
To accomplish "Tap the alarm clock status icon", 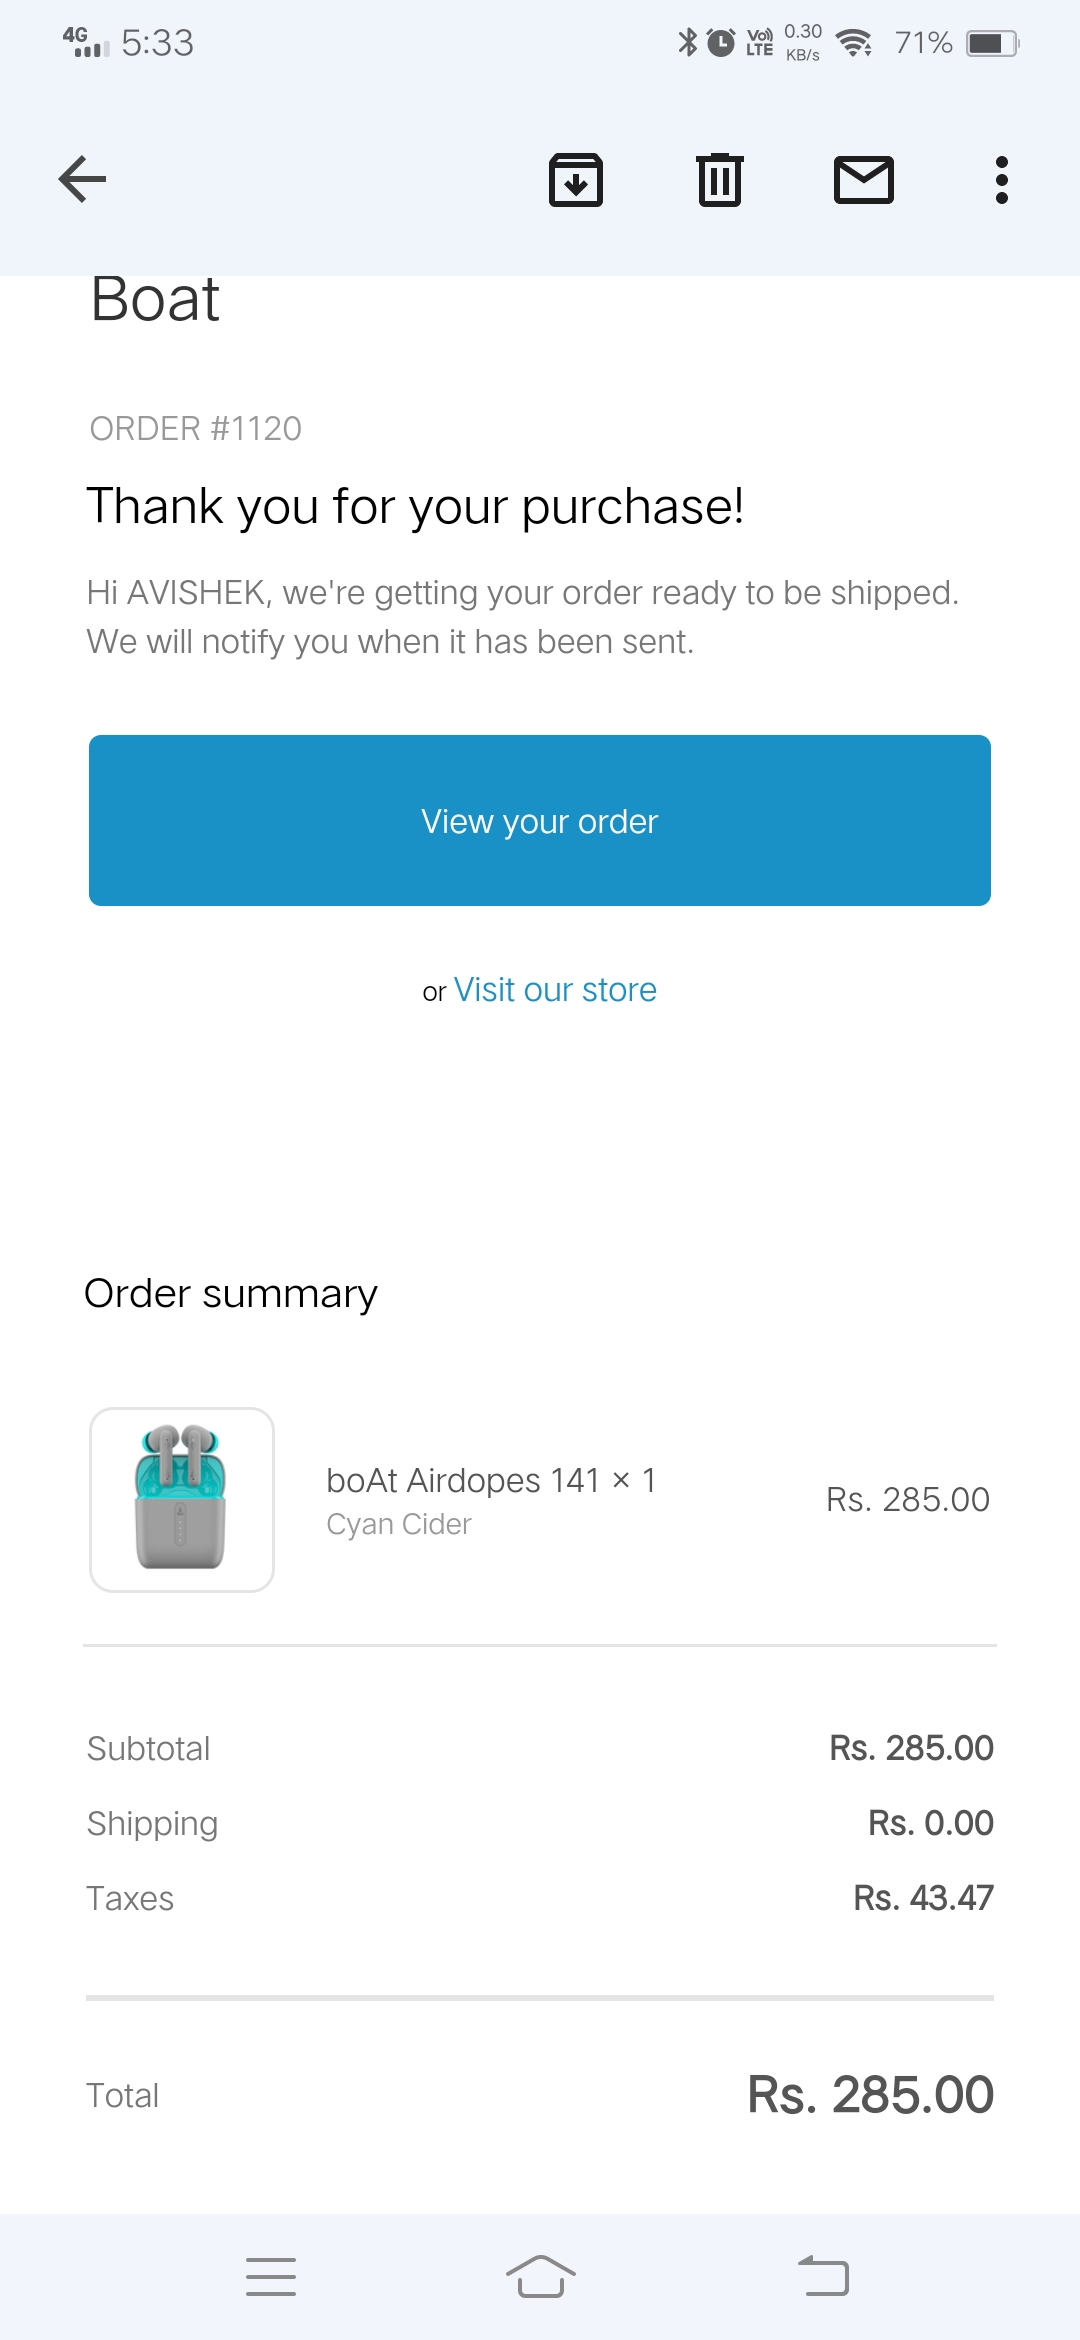I will 721,43.
